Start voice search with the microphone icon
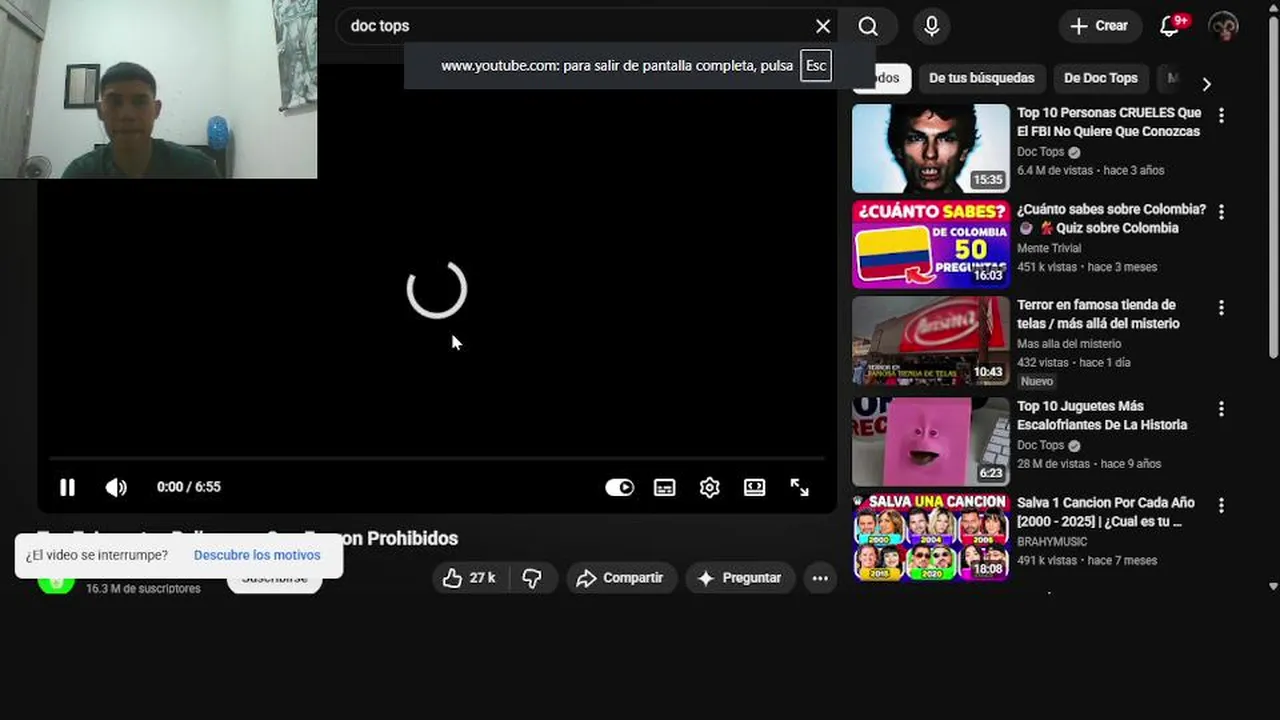1280x720 pixels. (x=931, y=26)
